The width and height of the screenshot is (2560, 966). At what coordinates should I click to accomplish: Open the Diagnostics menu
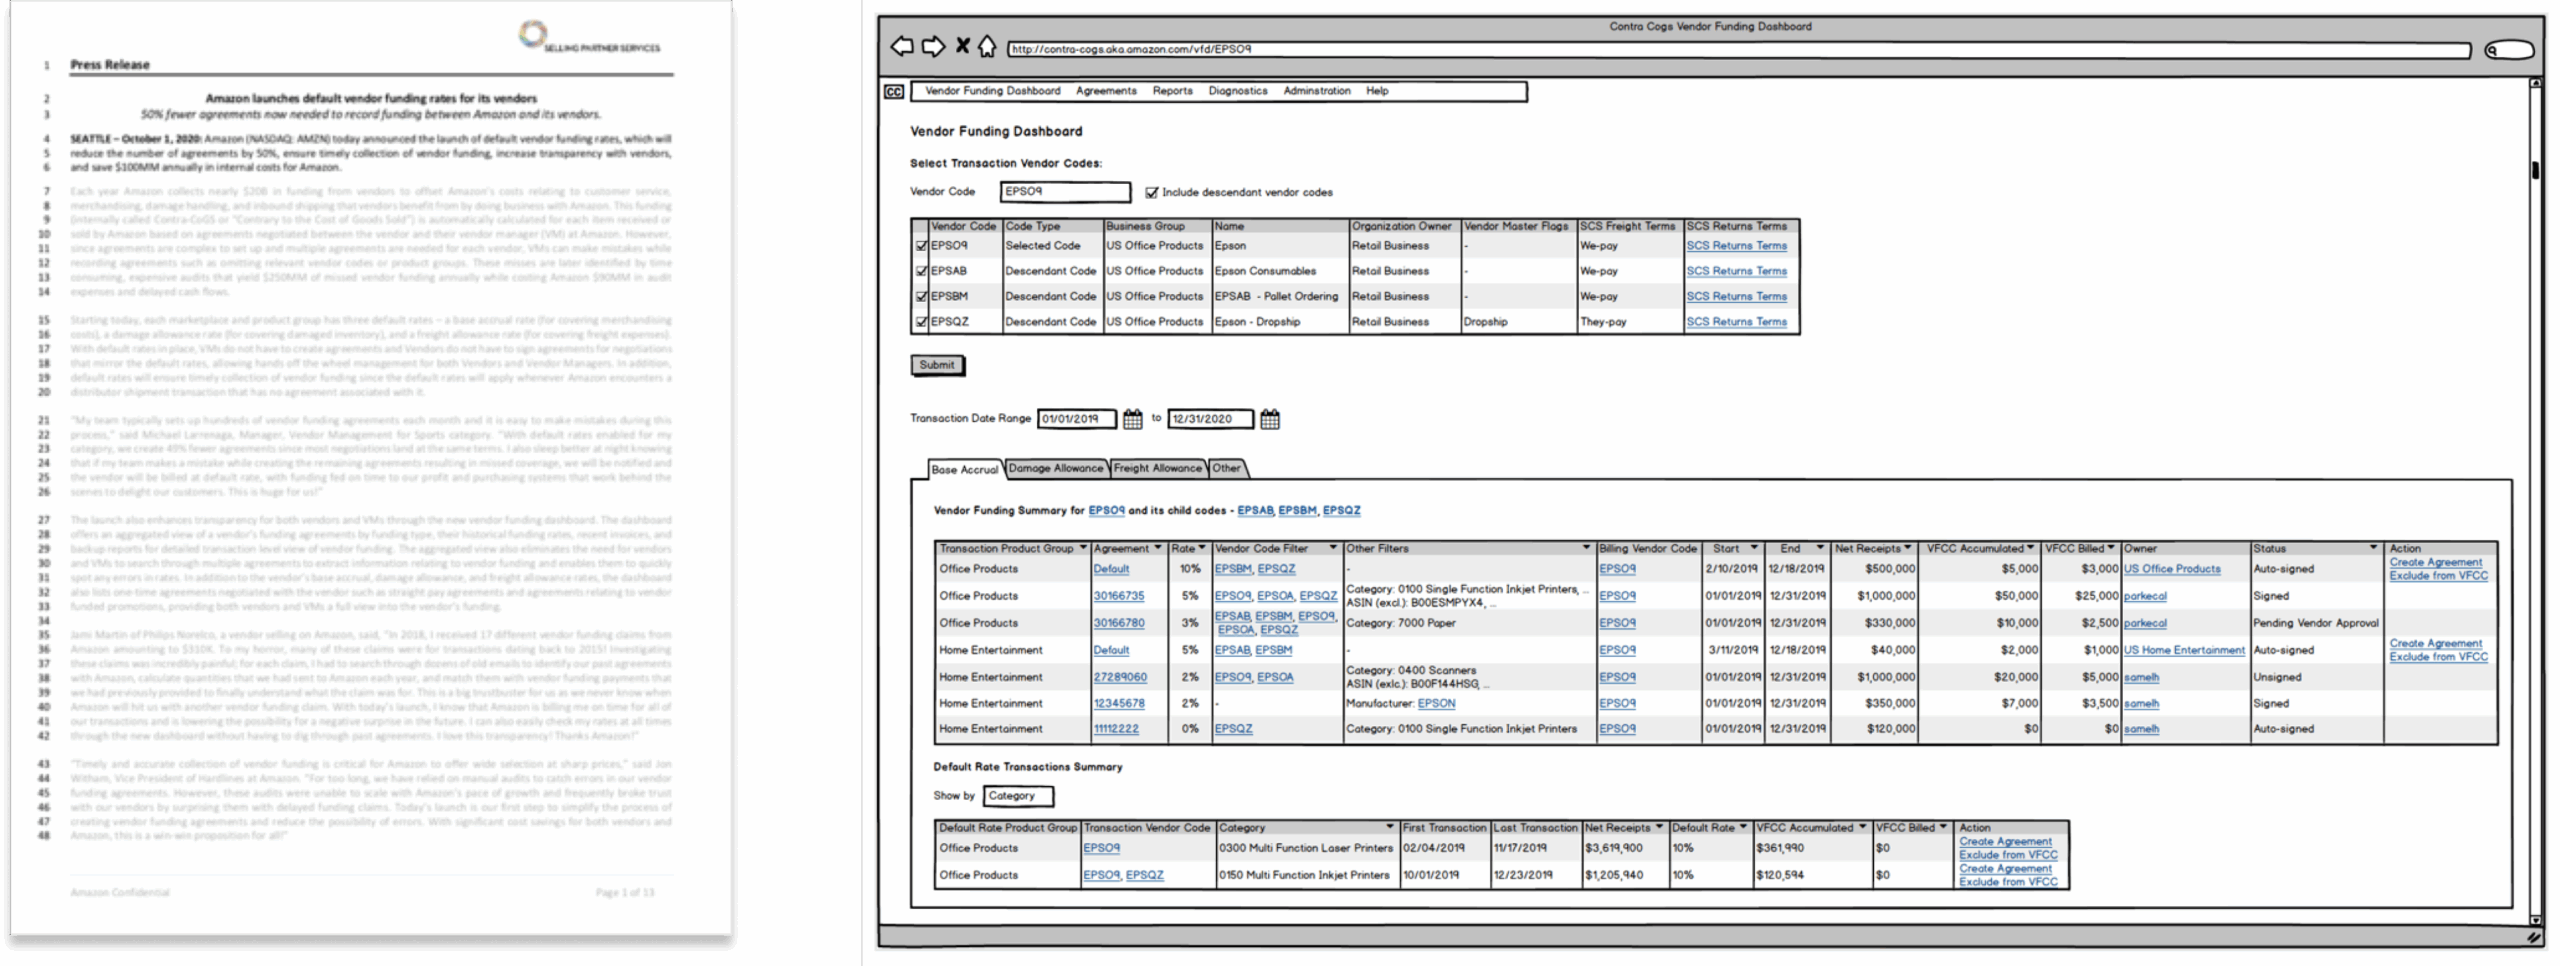pos(1237,91)
